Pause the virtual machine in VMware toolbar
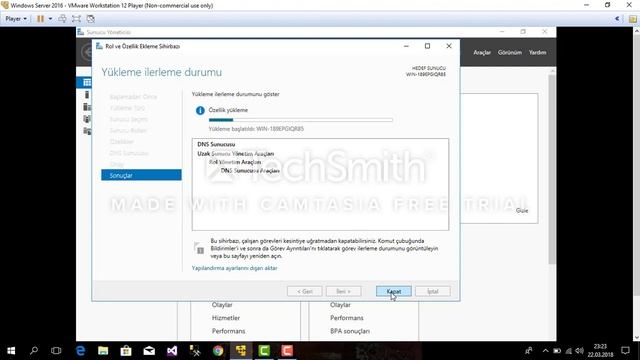This screenshot has height=360, width=640. tap(40, 19)
